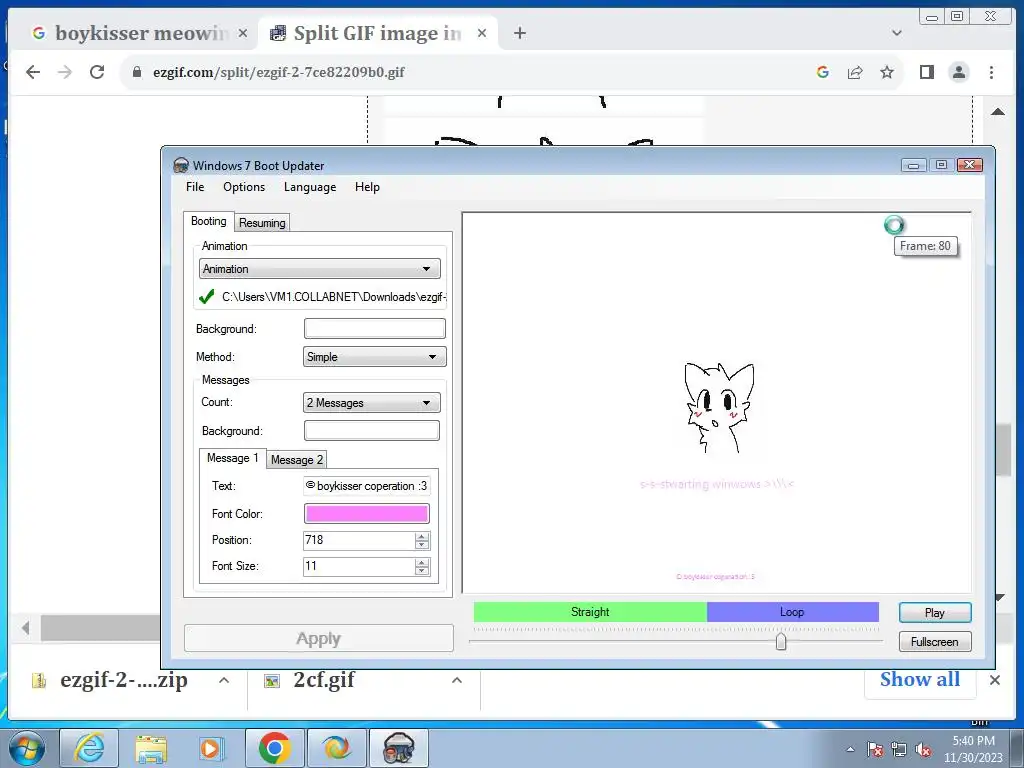Increase Position with the up spinner
Screen dimensions: 1024x768
pyautogui.click(x=422, y=536)
